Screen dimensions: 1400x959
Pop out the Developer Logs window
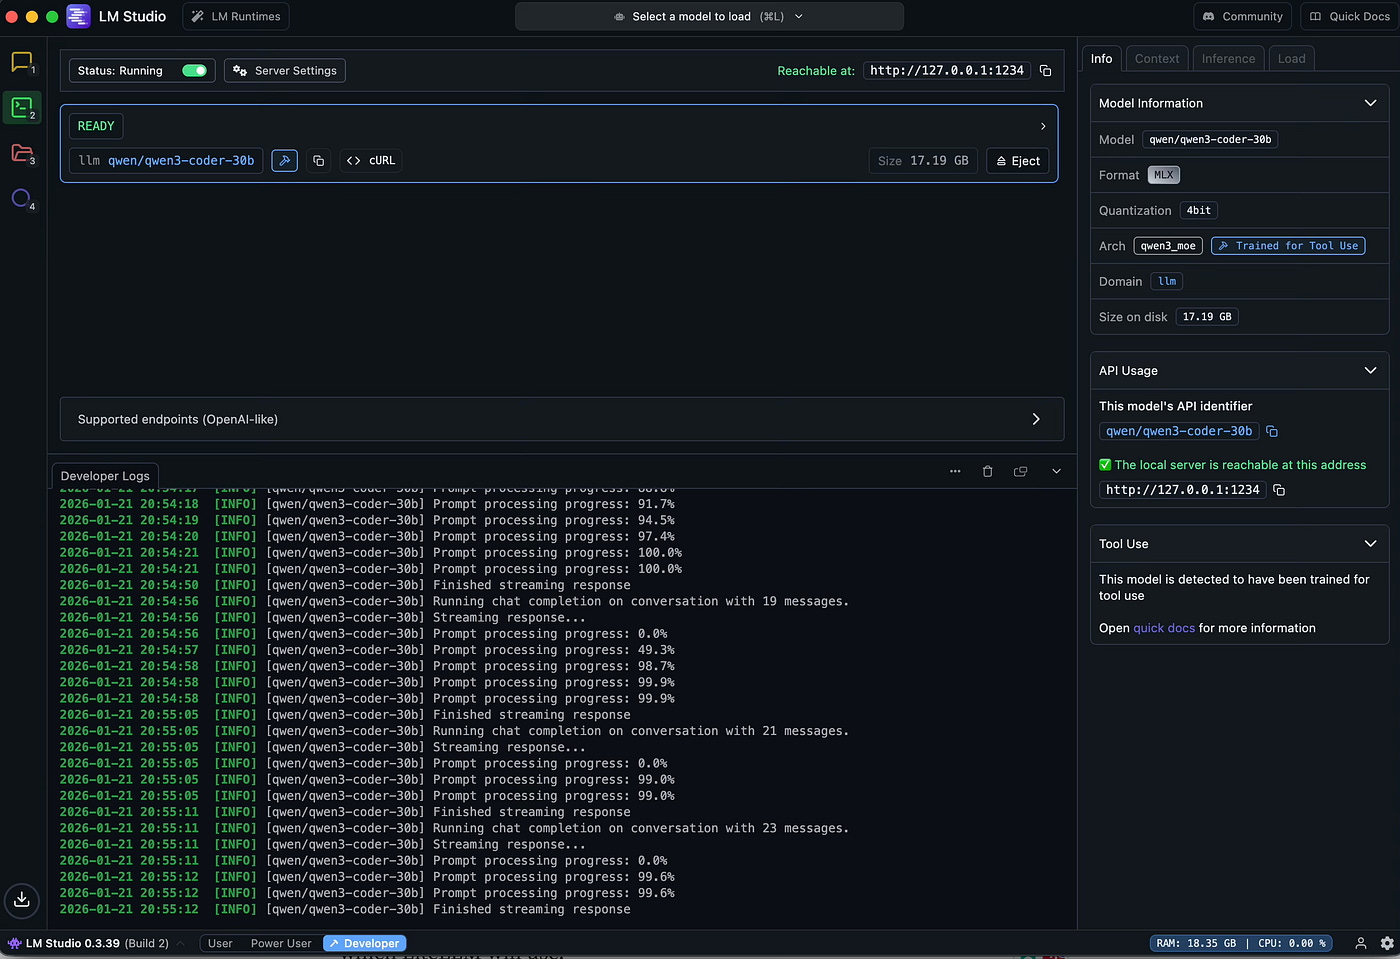[x=1021, y=471]
